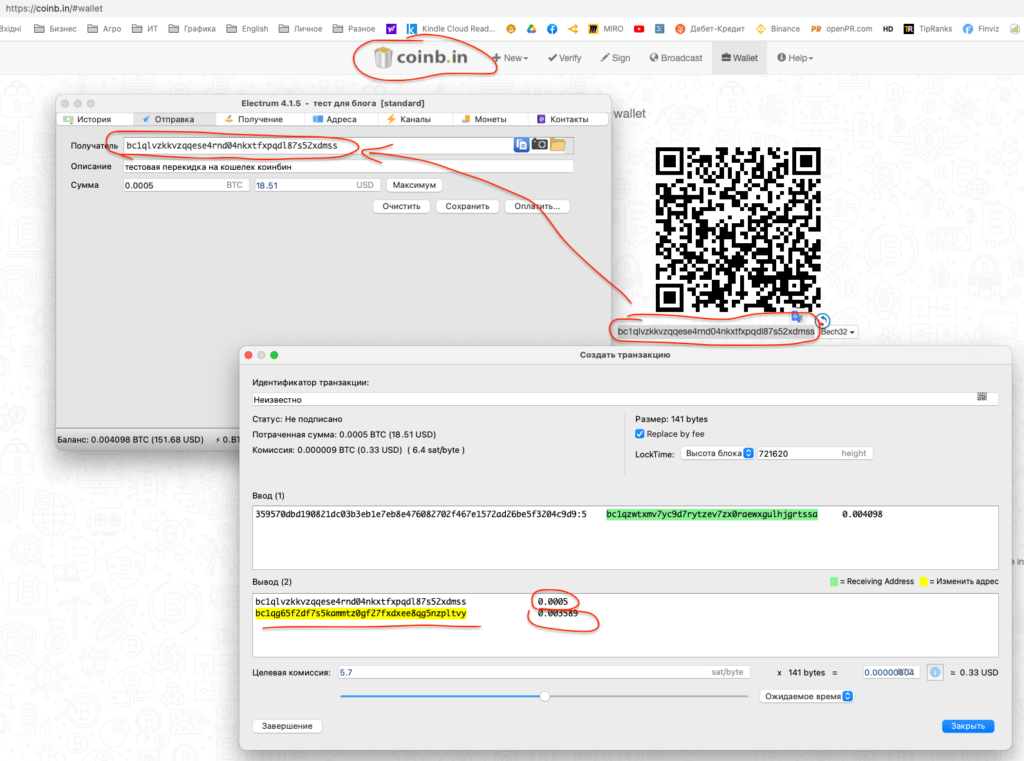Open the Личное bookmarks folder
The width and height of the screenshot is (1024, 761).
(300, 29)
